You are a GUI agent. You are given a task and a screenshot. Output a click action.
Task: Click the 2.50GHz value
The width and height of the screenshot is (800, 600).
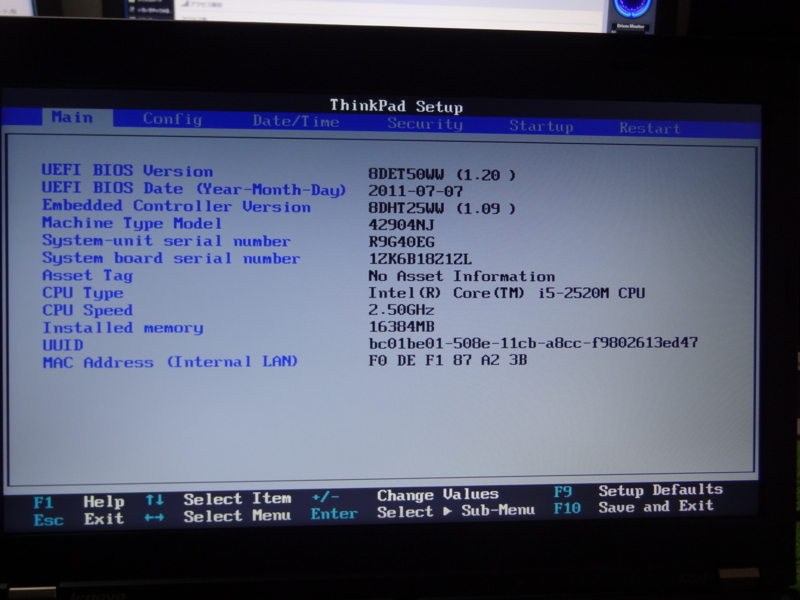tap(402, 310)
